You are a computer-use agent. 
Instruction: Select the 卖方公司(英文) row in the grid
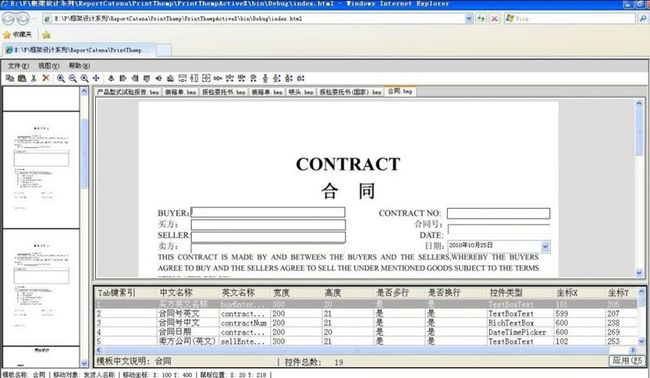tap(366, 341)
